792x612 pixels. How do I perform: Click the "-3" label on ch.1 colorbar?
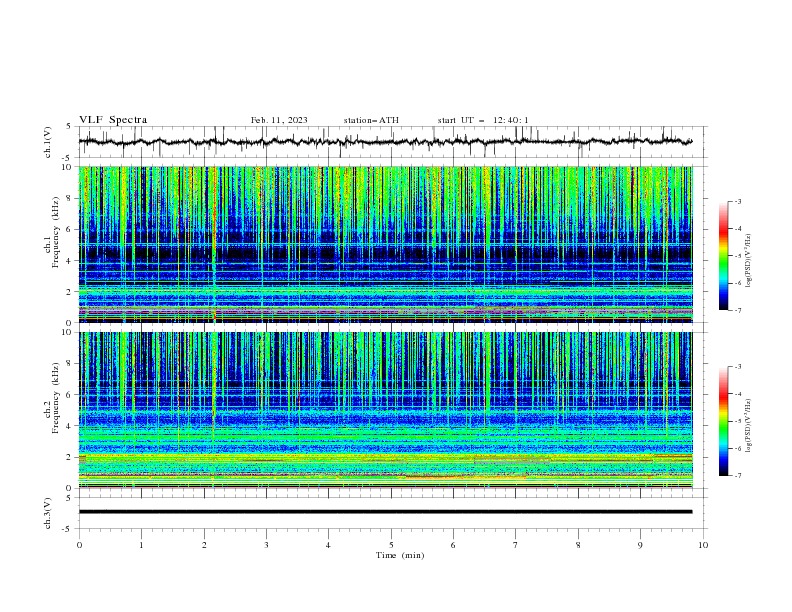pyautogui.click(x=737, y=202)
